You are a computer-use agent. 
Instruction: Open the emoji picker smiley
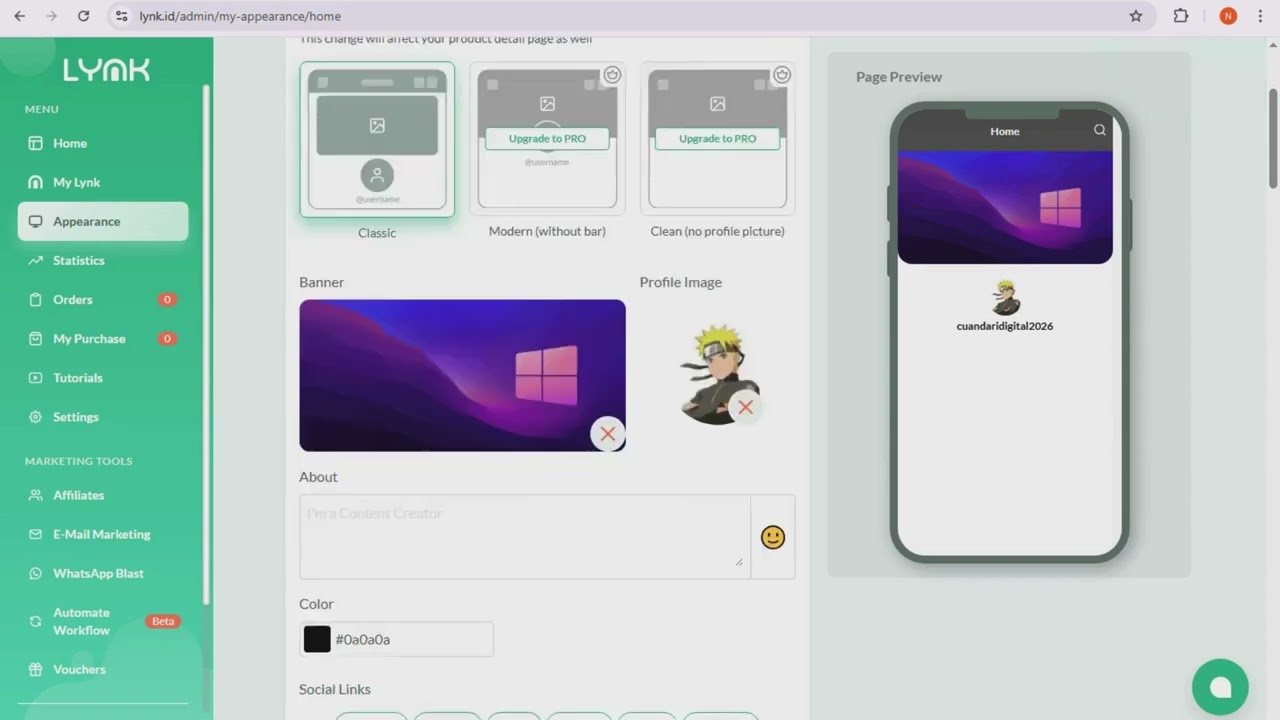pos(773,537)
